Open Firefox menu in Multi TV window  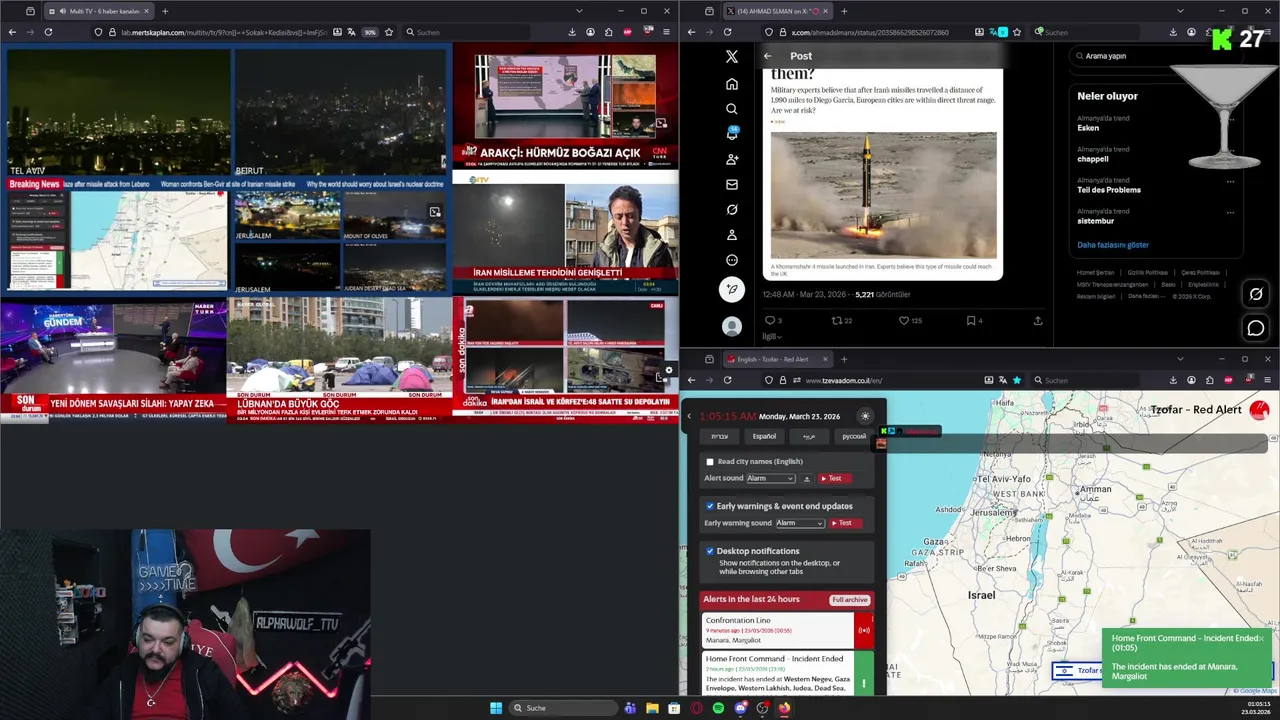pos(666,32)
